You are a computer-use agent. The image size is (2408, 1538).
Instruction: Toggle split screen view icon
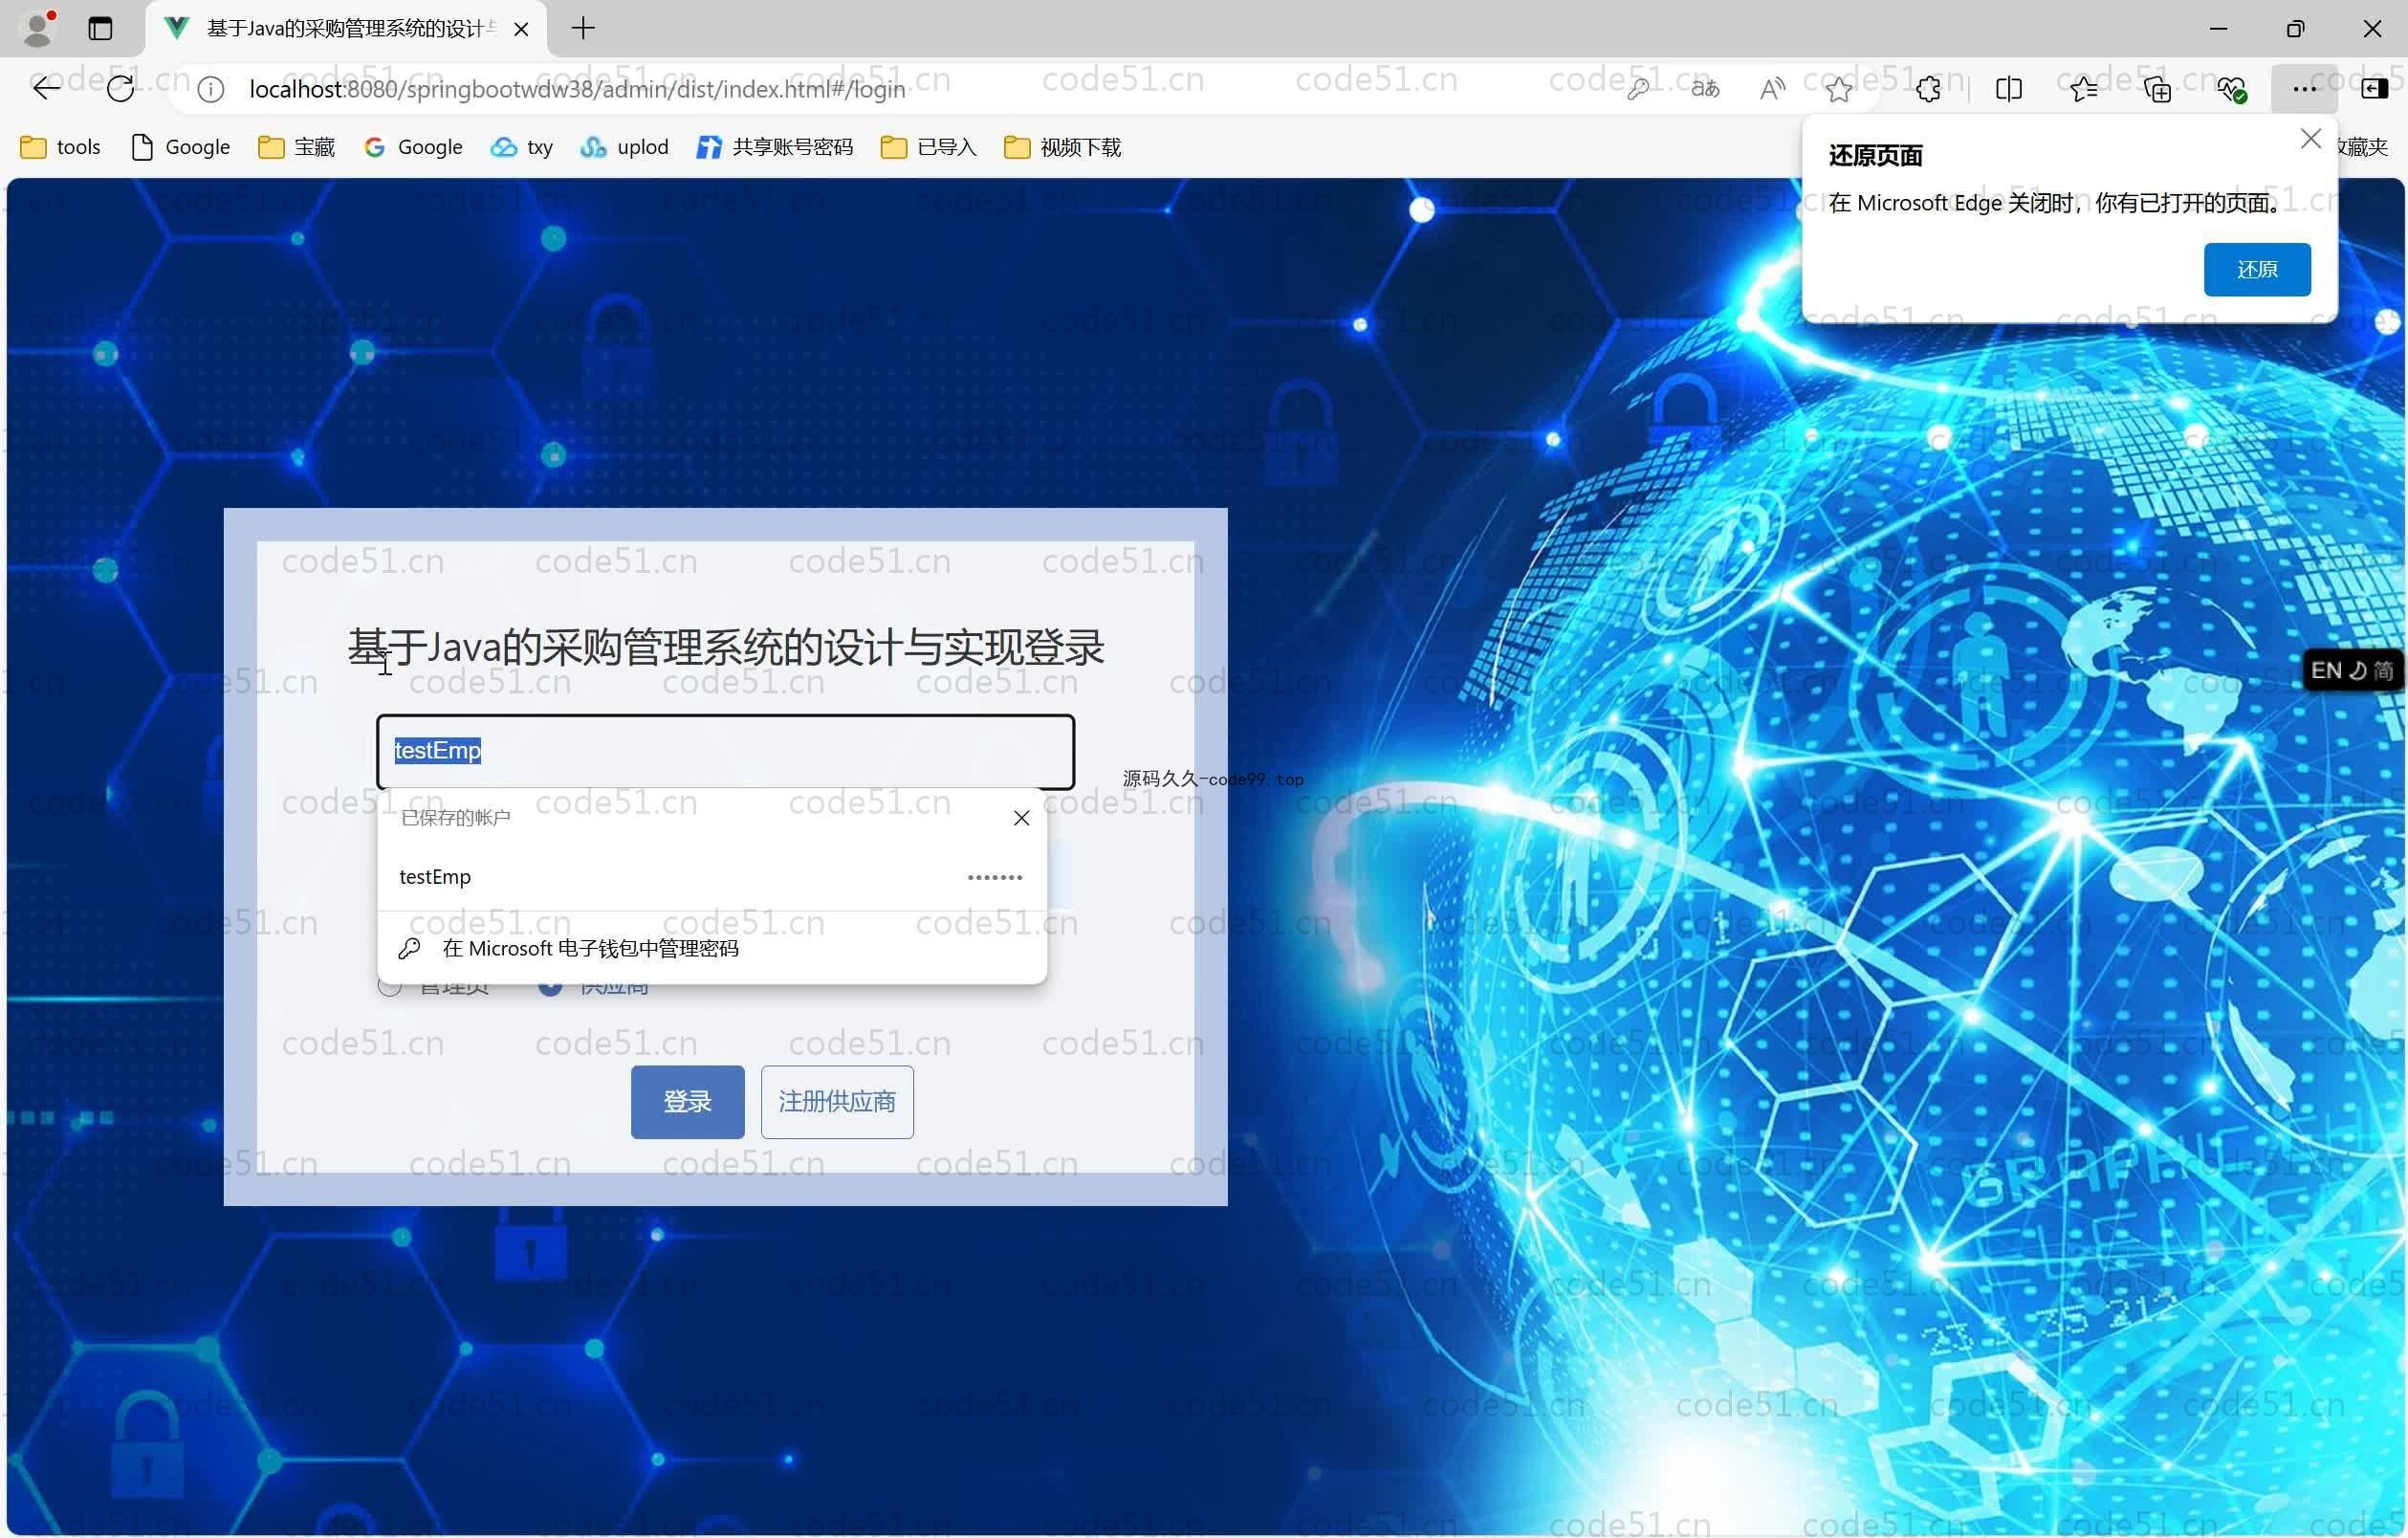pos(2008,90)
